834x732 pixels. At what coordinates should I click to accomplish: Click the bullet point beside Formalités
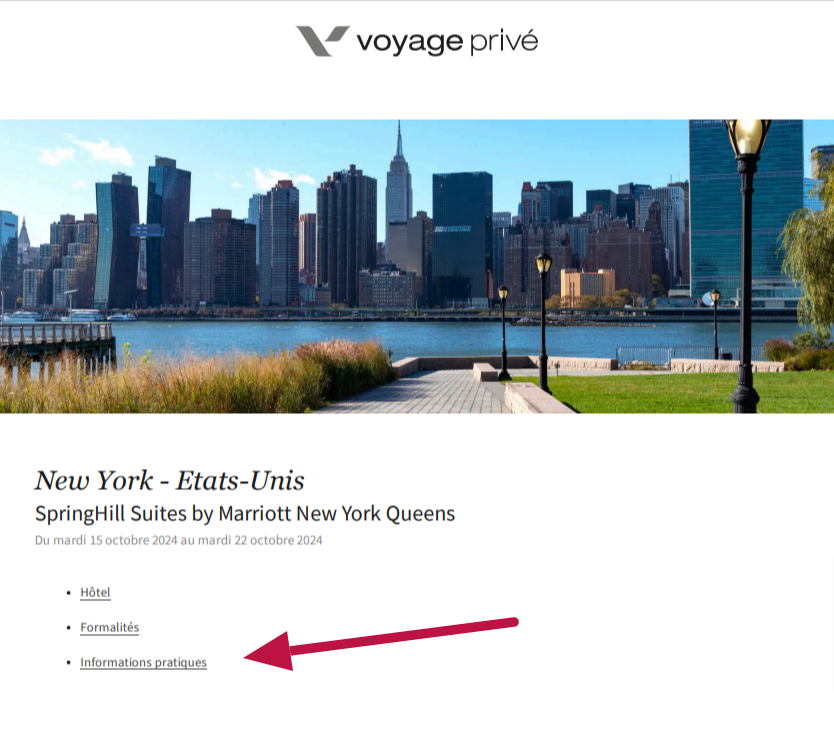coord(69,628)
